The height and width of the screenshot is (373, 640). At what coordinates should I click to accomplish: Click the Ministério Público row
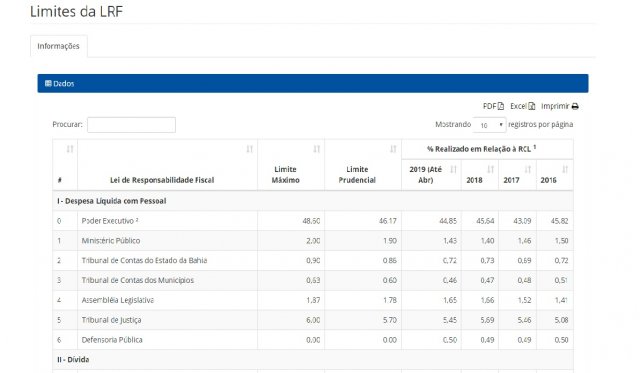(x=313, y=240)
